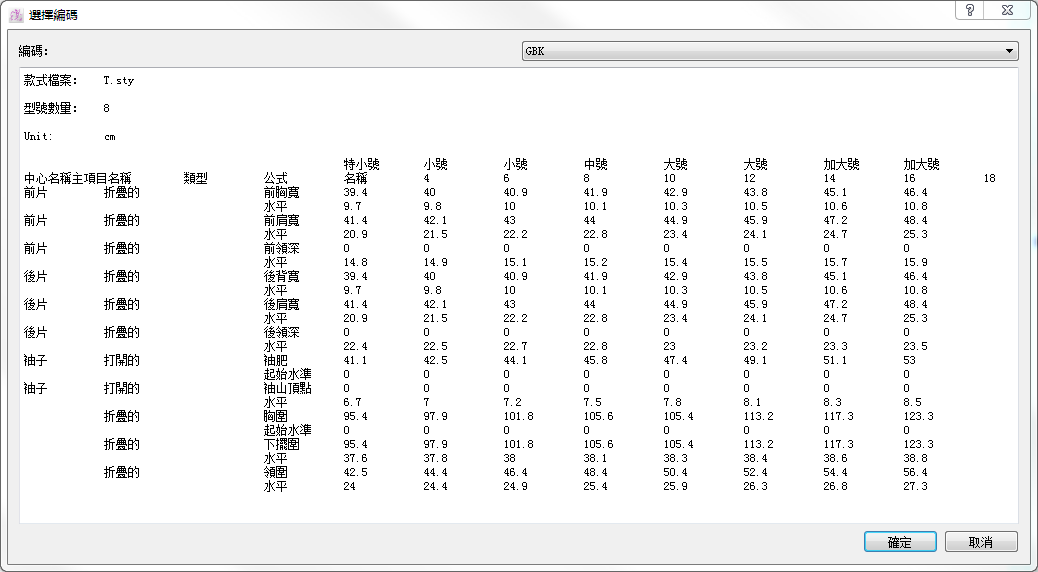Confirm encoding with the 確定 button

900,542
